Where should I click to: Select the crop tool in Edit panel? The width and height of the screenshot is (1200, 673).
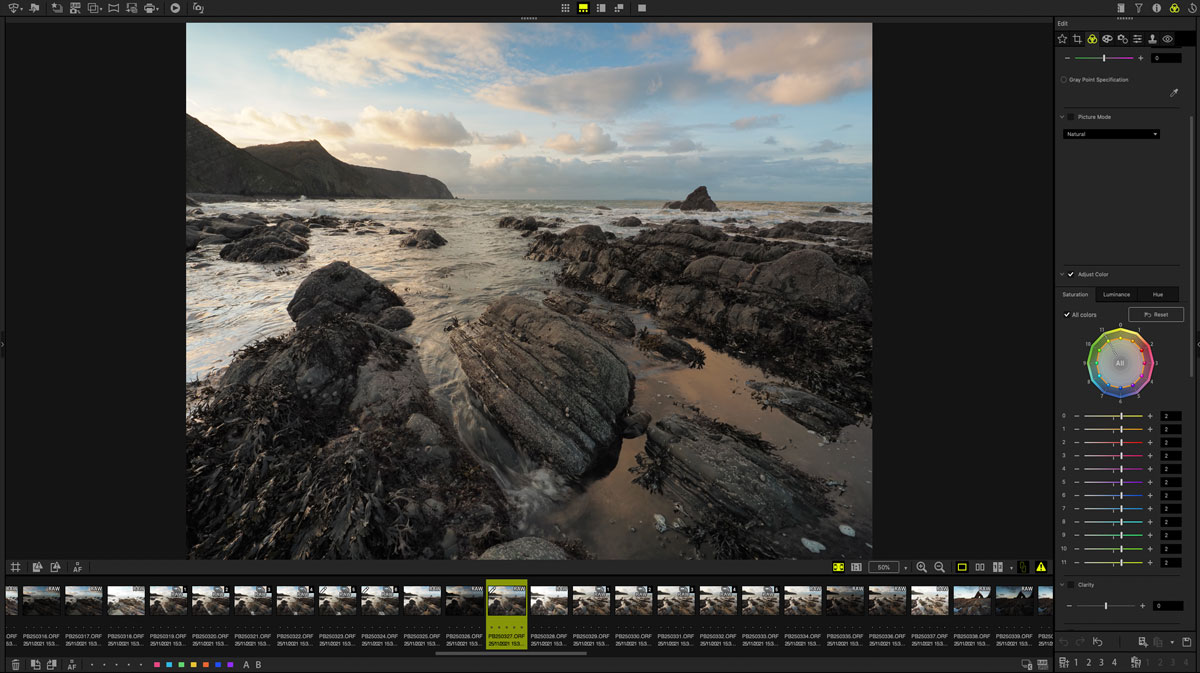click(1077, 39)
